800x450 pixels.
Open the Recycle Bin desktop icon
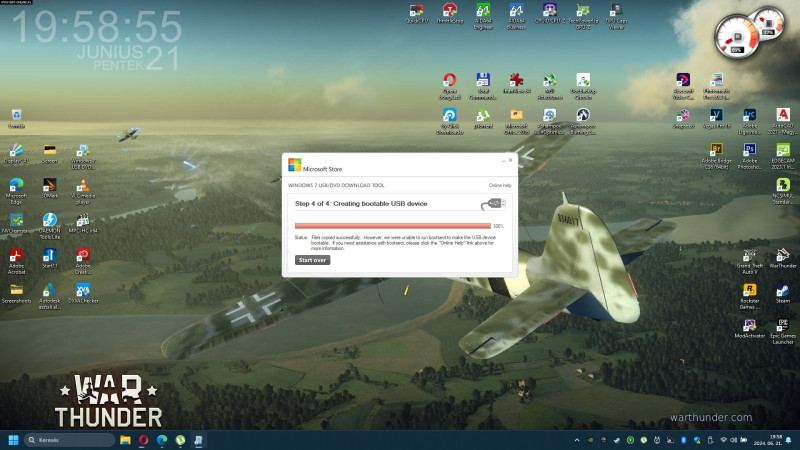16,118
